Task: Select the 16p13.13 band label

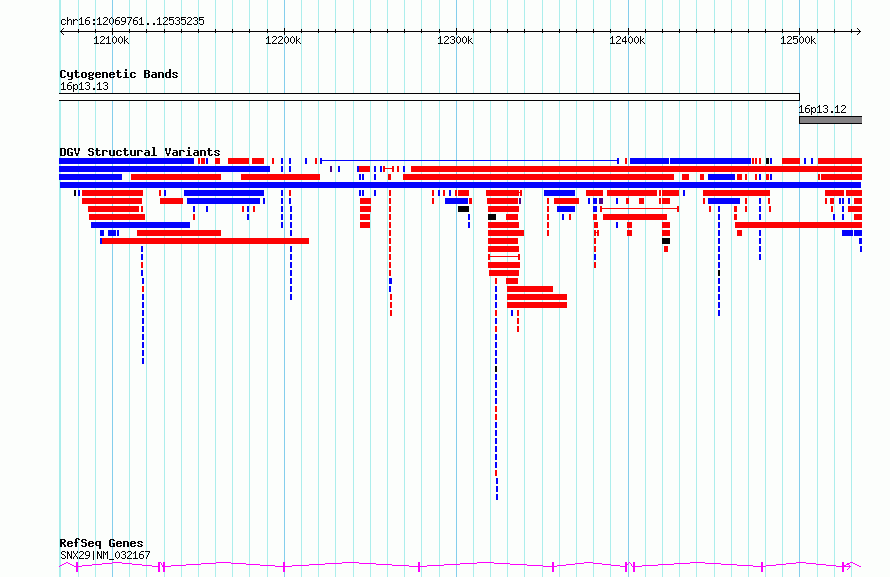Action: [x=84, y=86]
